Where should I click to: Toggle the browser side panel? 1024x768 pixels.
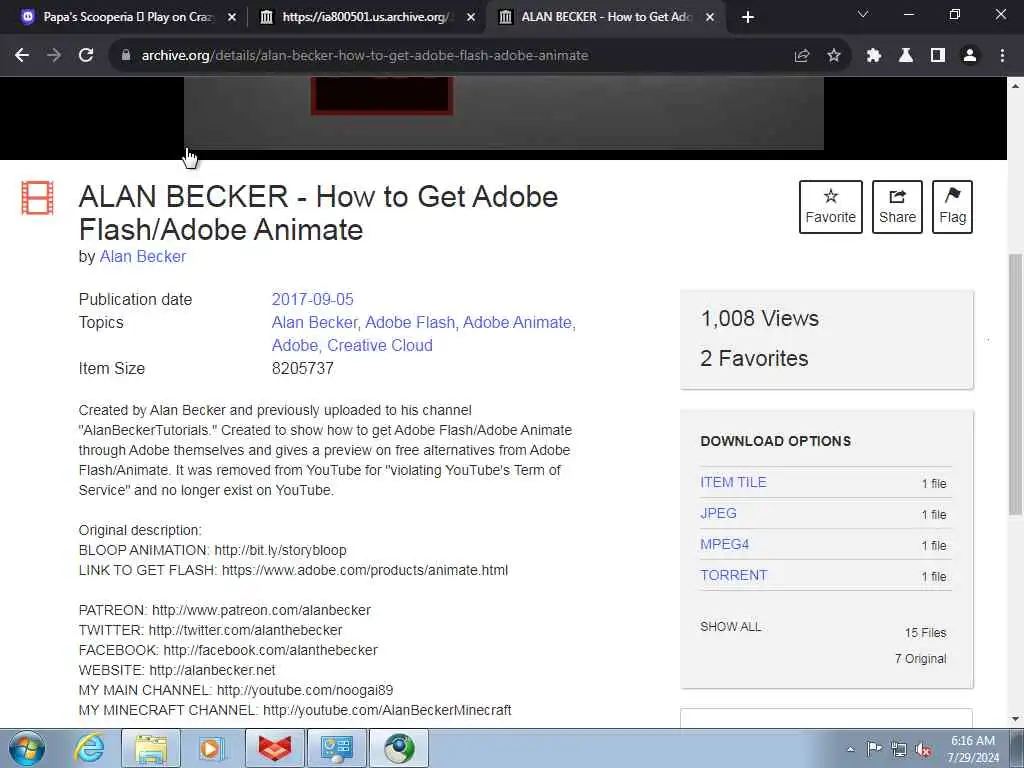point(938,56)
